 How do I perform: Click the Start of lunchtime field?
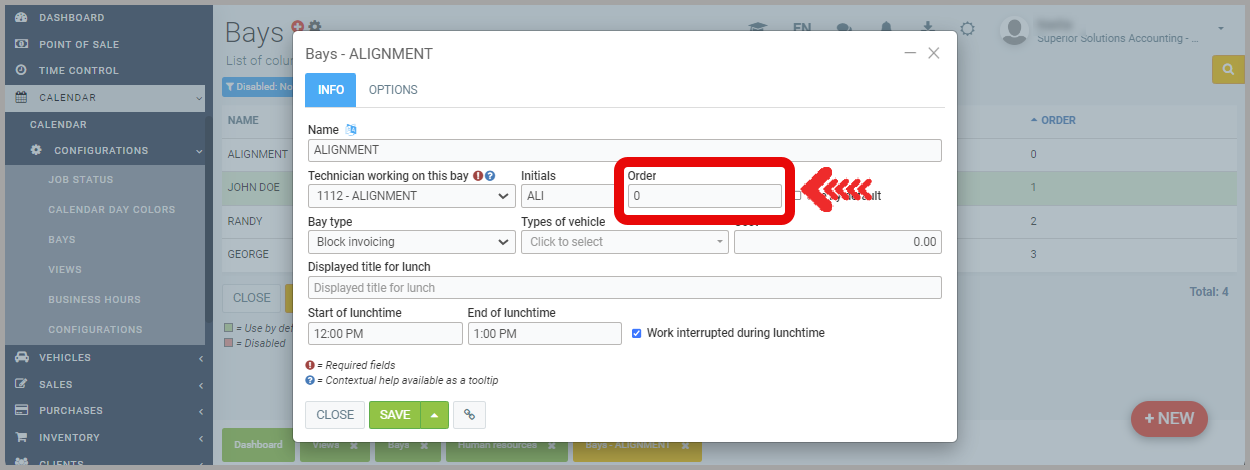[385, 333]
